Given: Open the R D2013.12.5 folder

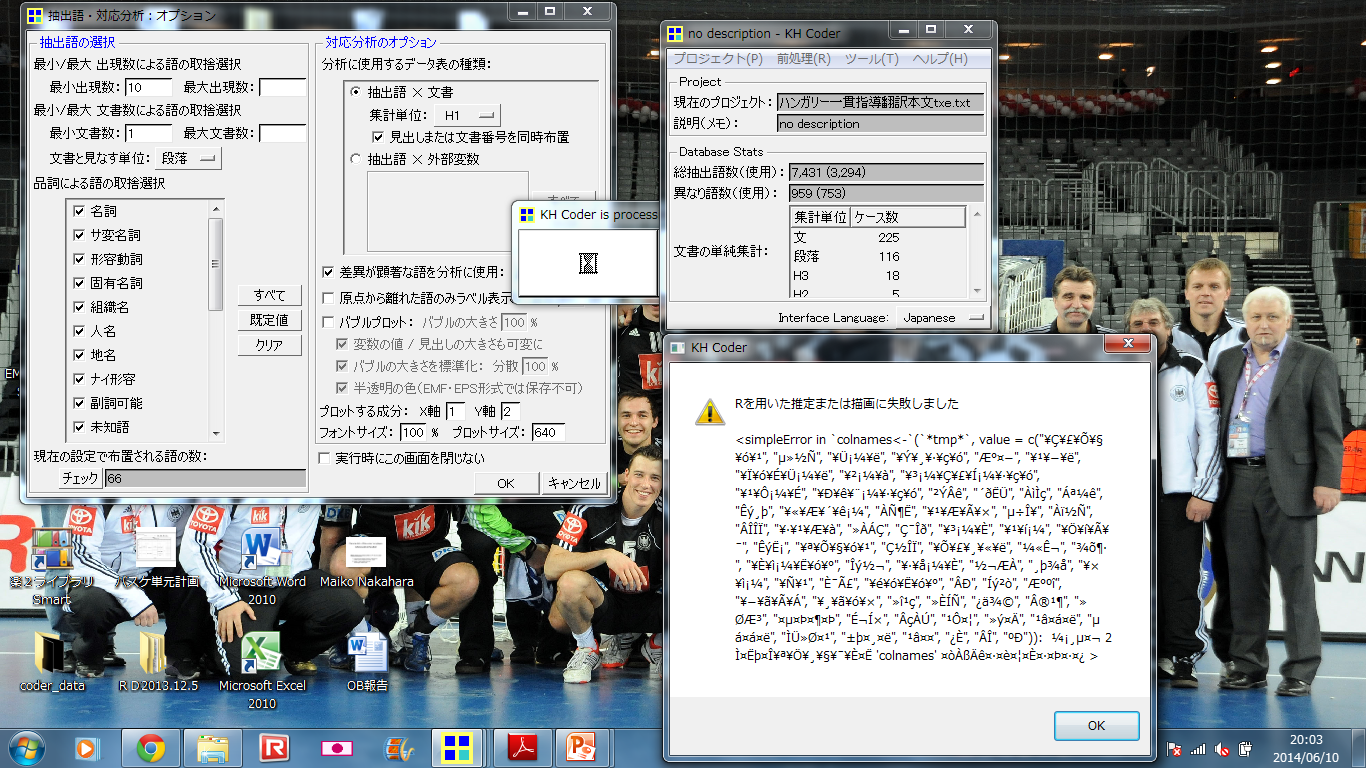Looking at the screenshot, I should click(x=158, y=662).
